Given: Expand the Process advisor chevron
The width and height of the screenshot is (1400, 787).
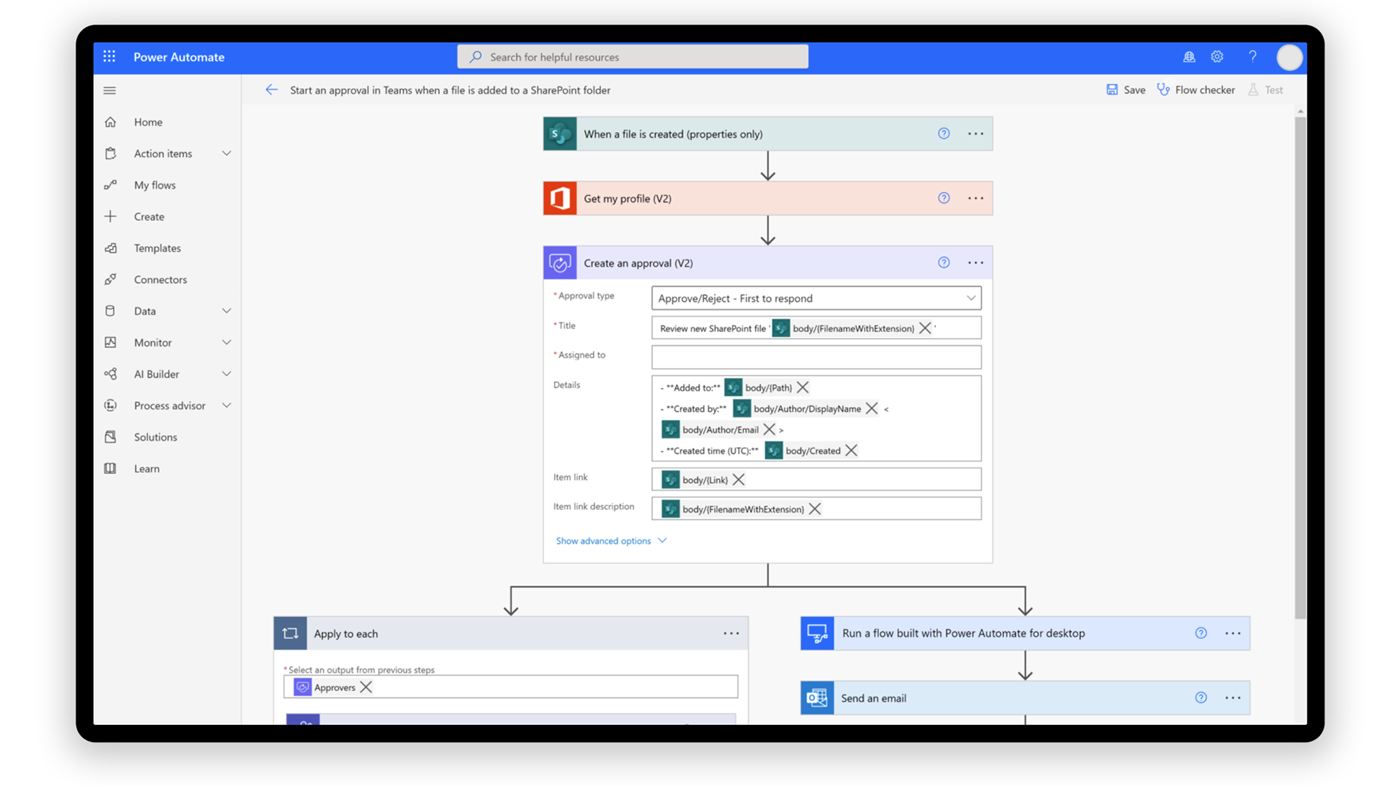Looking at the screenshot, I should (226, 405).
